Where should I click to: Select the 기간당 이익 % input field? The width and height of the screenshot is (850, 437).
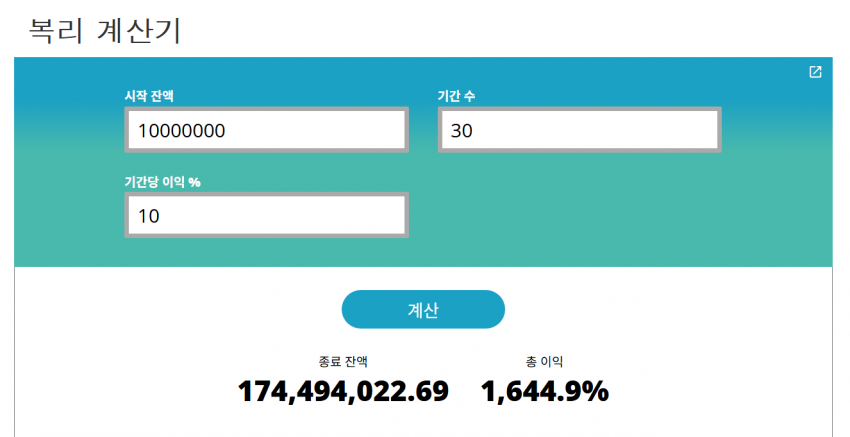point(266,216)
